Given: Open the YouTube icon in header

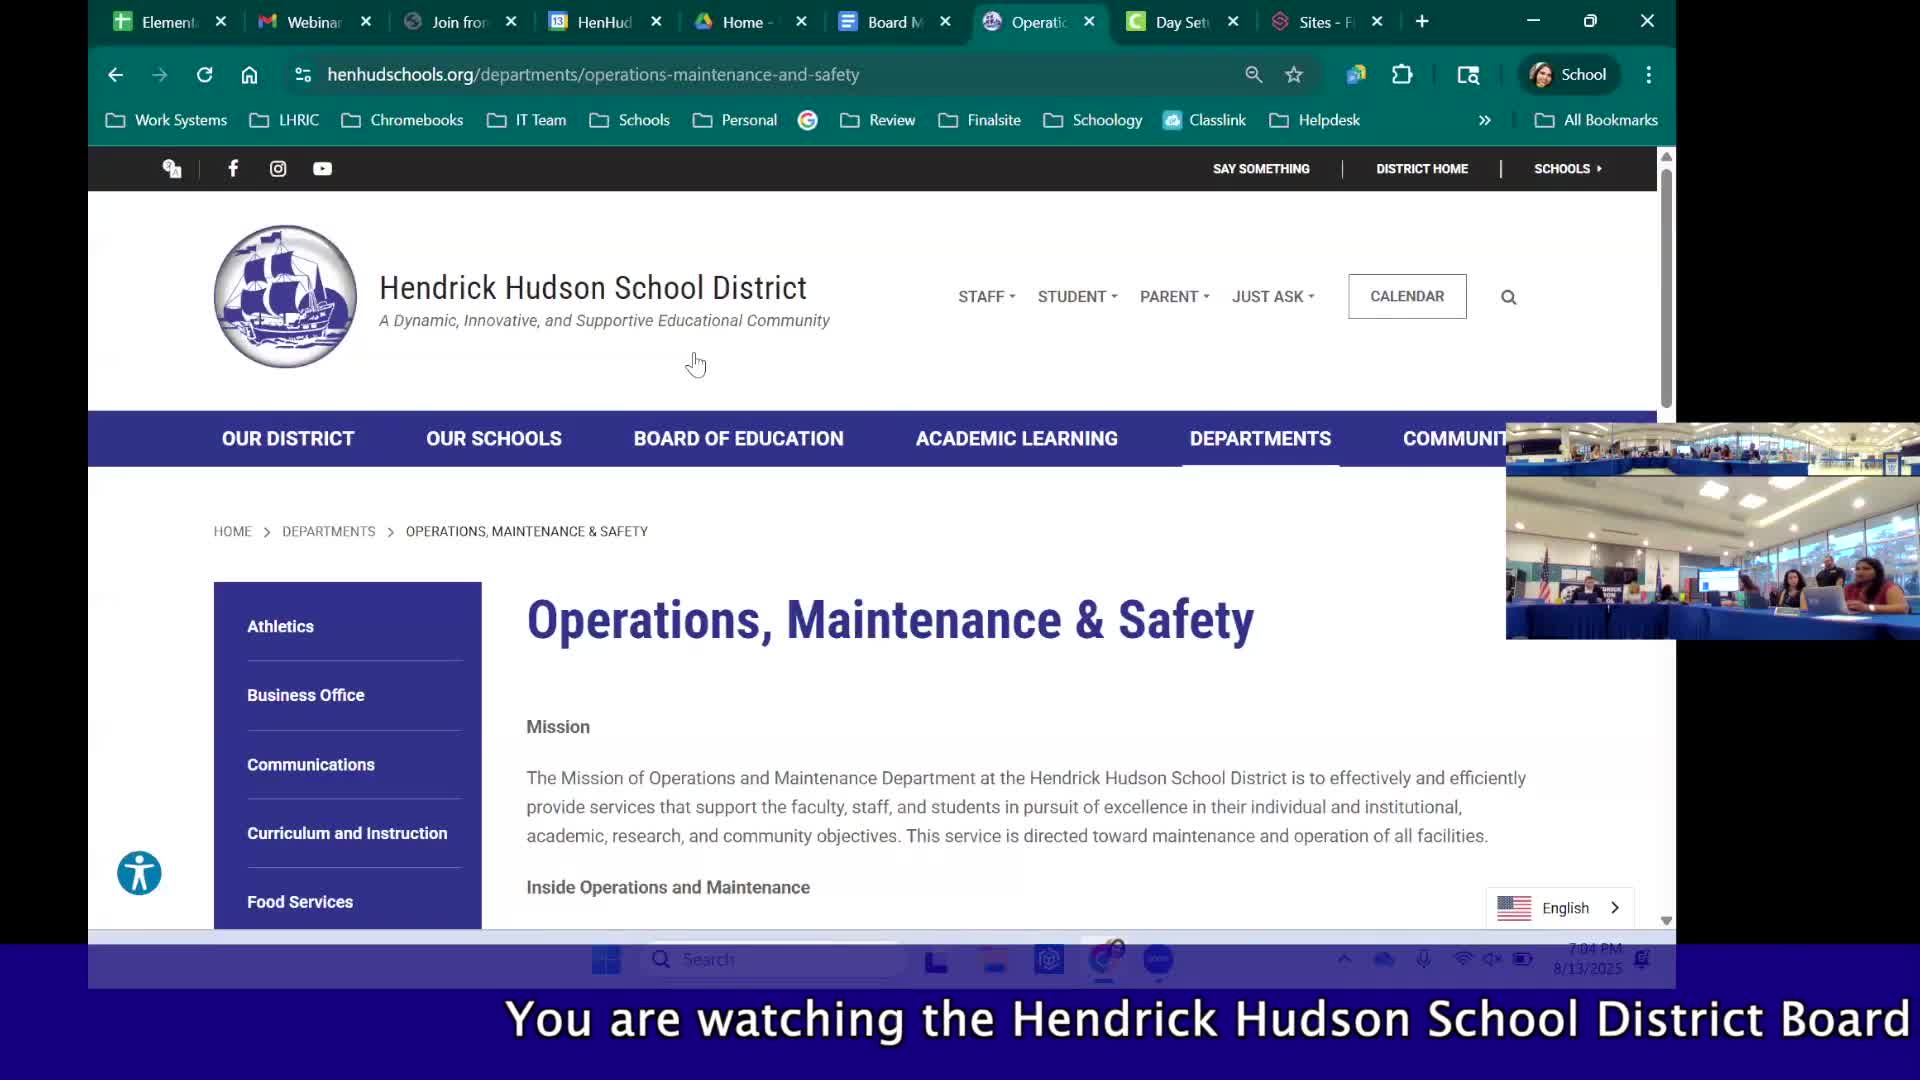Looking at the screenshot, I should point(322,168).
